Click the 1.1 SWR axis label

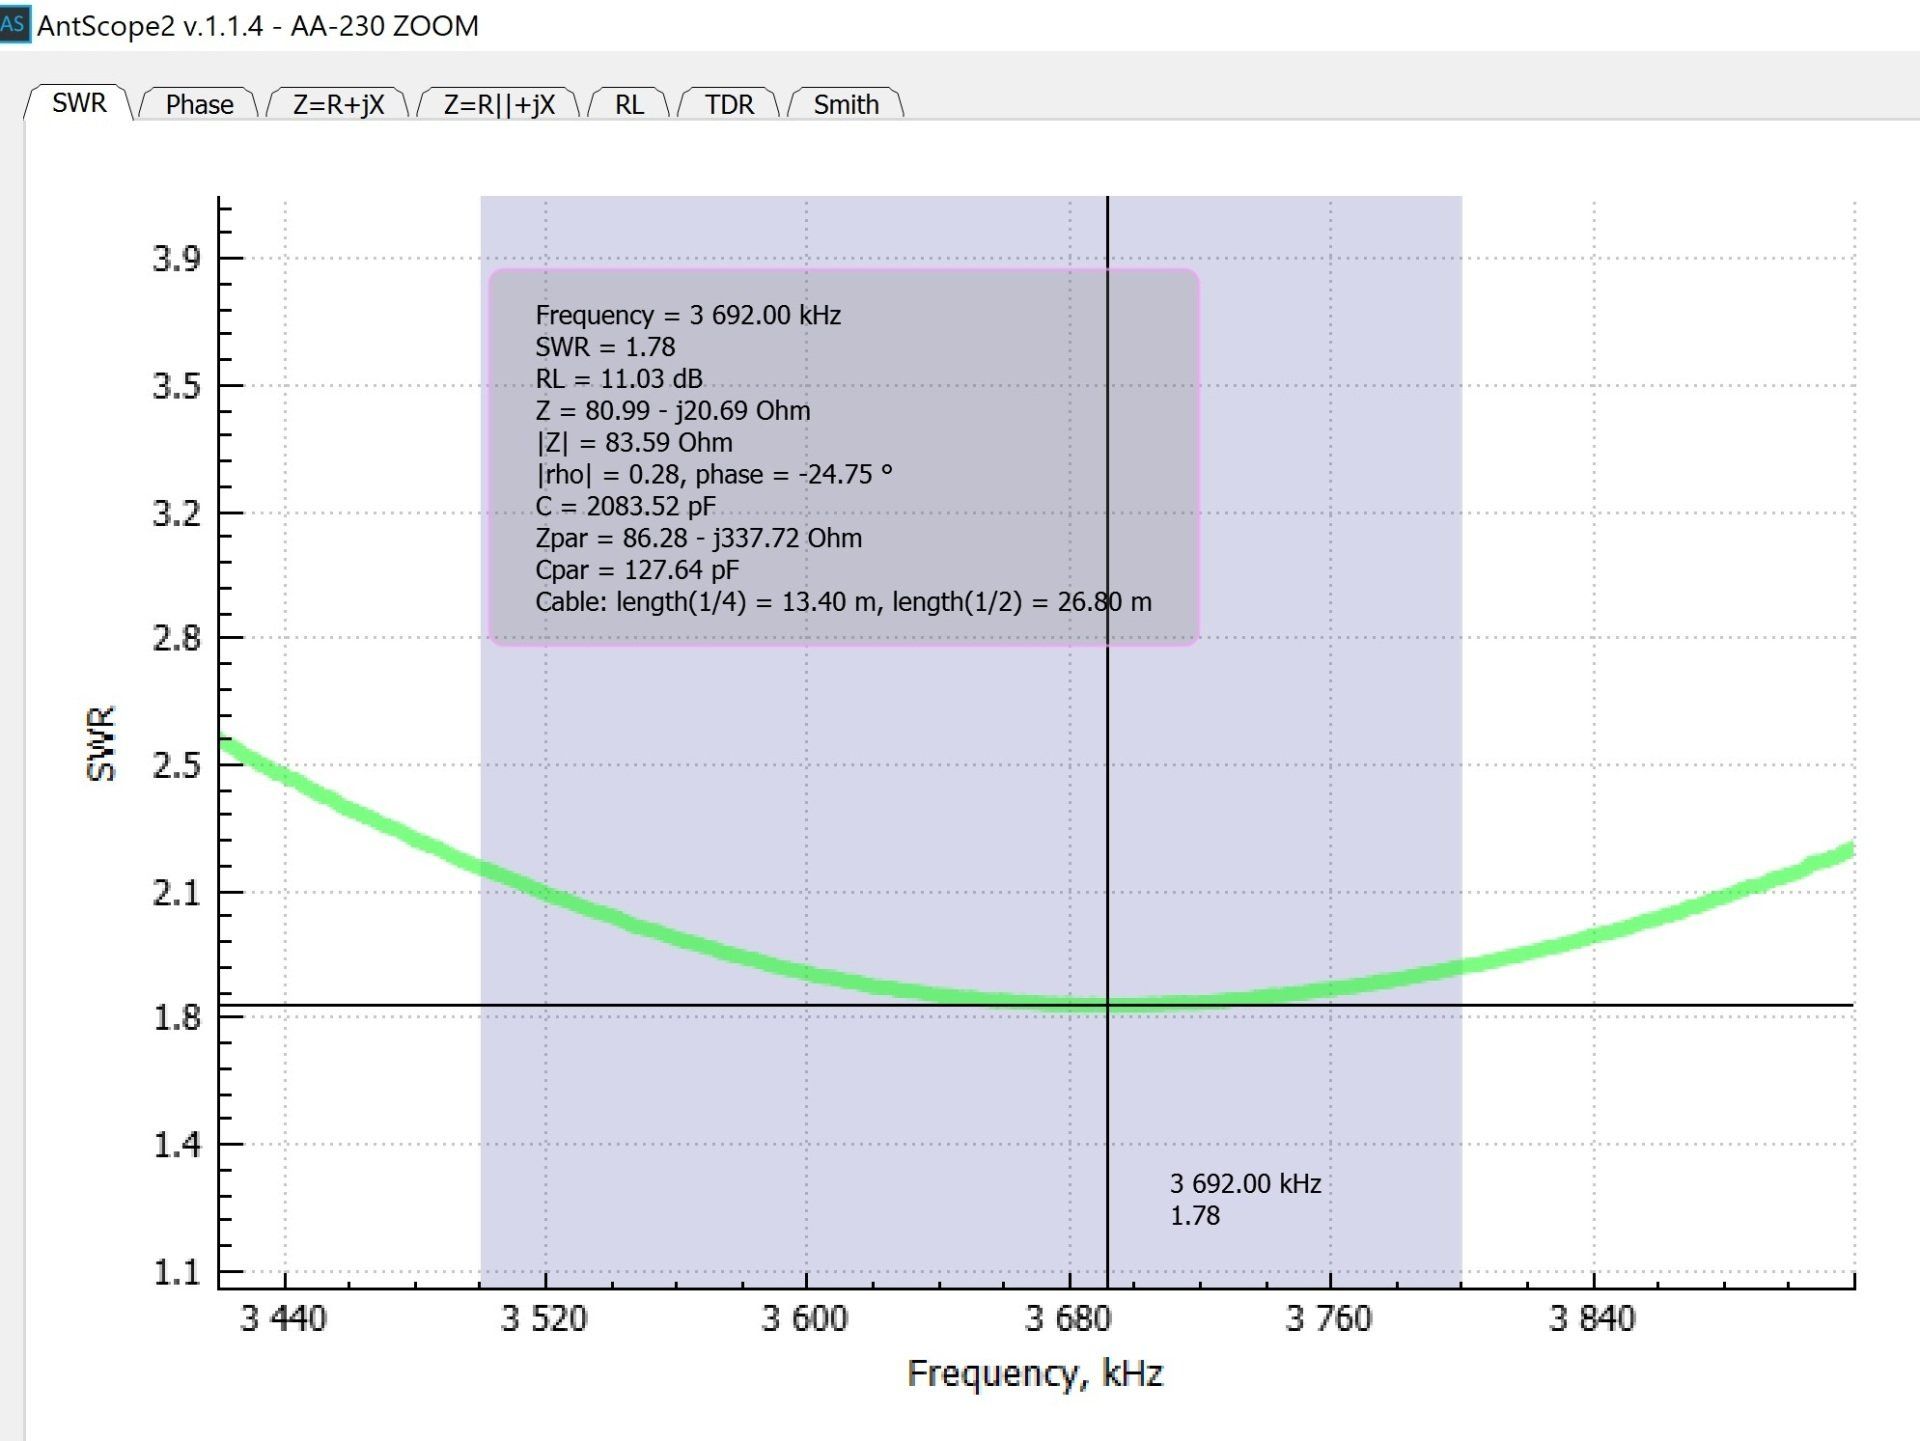[176, 1273]
